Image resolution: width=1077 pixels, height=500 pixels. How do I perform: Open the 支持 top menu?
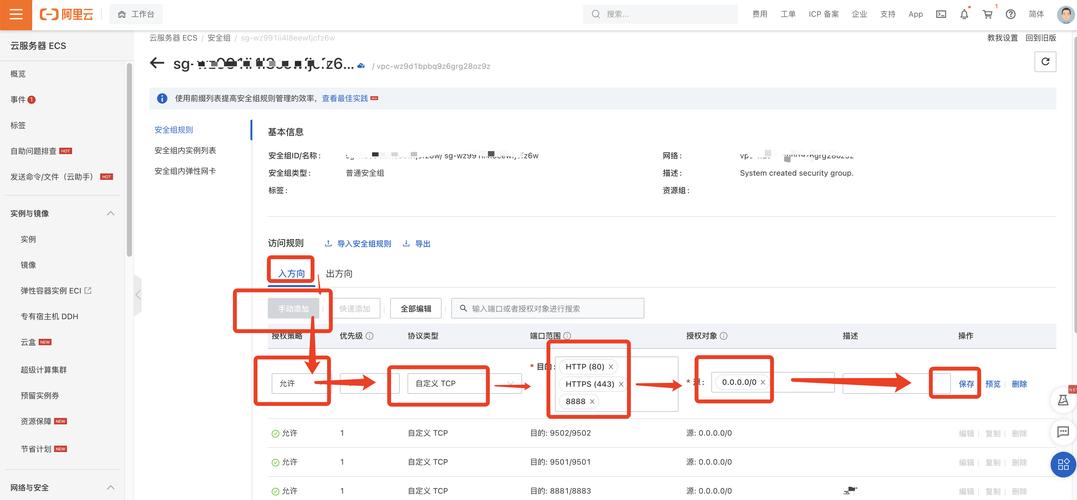tap(887, 14)
